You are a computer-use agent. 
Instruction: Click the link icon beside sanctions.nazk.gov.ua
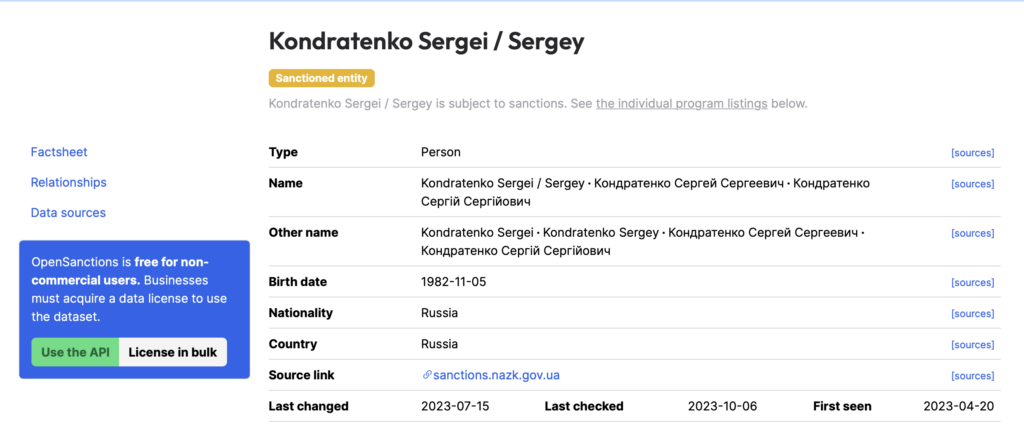point(427,375)
